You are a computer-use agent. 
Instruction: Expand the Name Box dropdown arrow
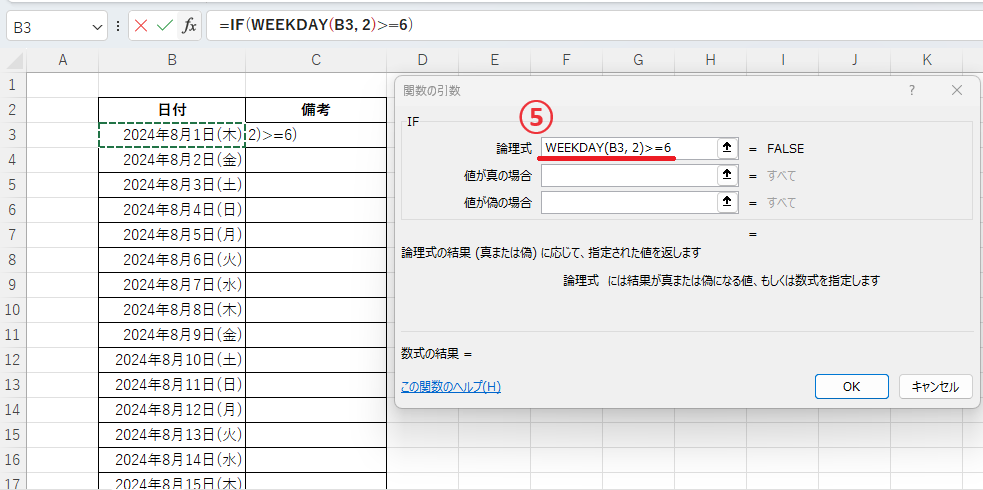97,27
